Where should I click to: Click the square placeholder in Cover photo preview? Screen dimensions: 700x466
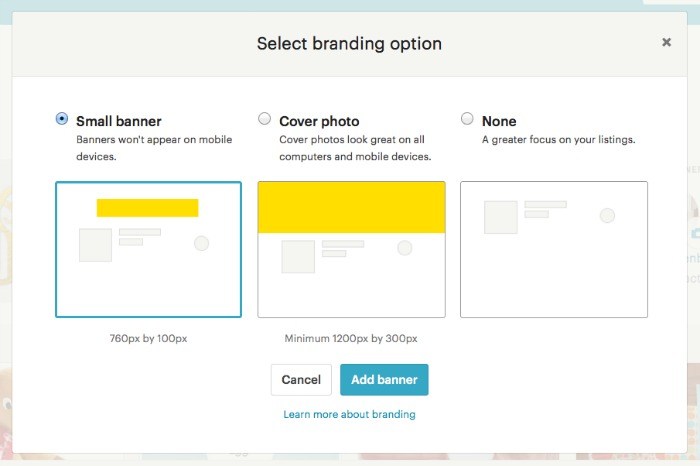(x=298, y=256)
